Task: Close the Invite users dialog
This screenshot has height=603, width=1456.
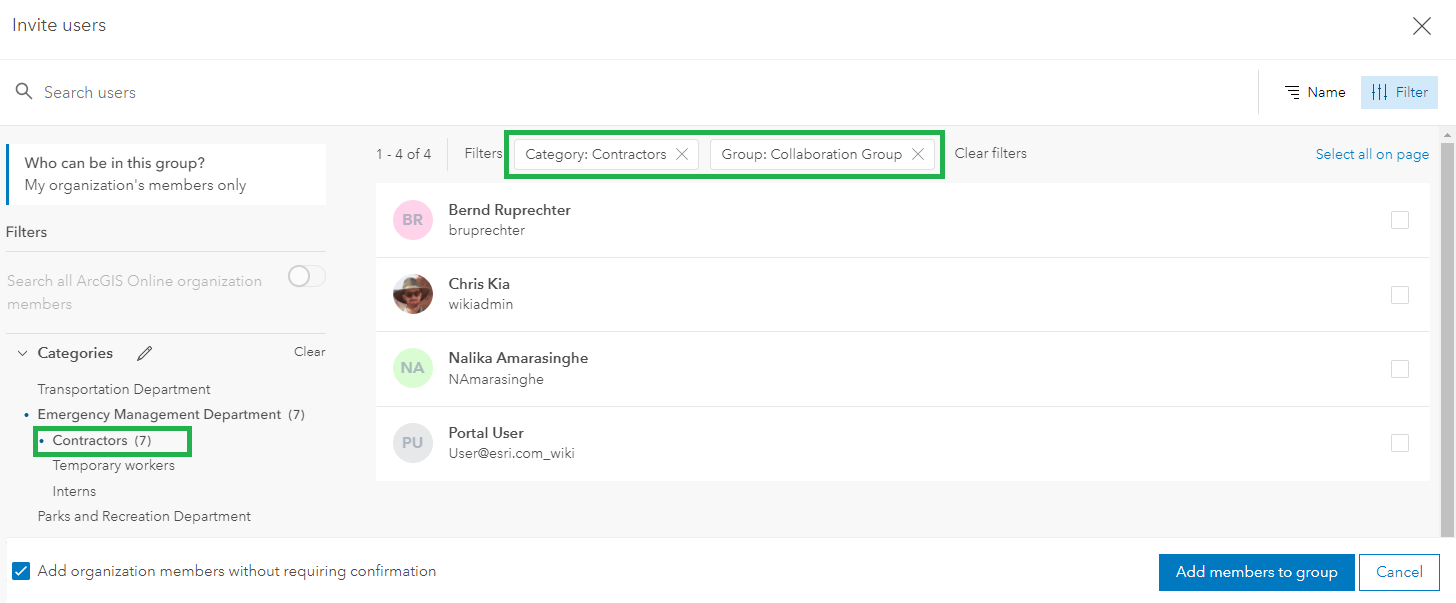Action: (x=1421, y=26)
